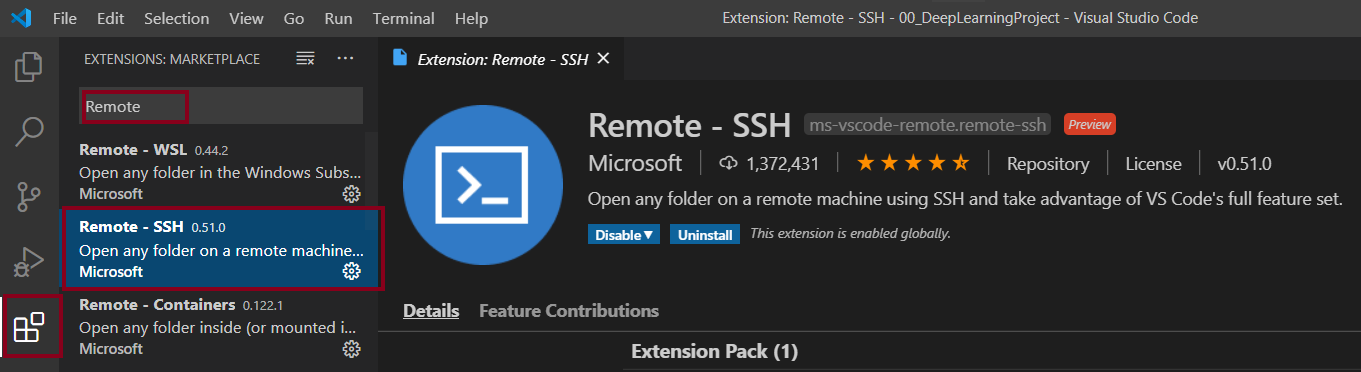
Task: Click the Extension Pack (1) heading
Action: [x=715, y=351]
